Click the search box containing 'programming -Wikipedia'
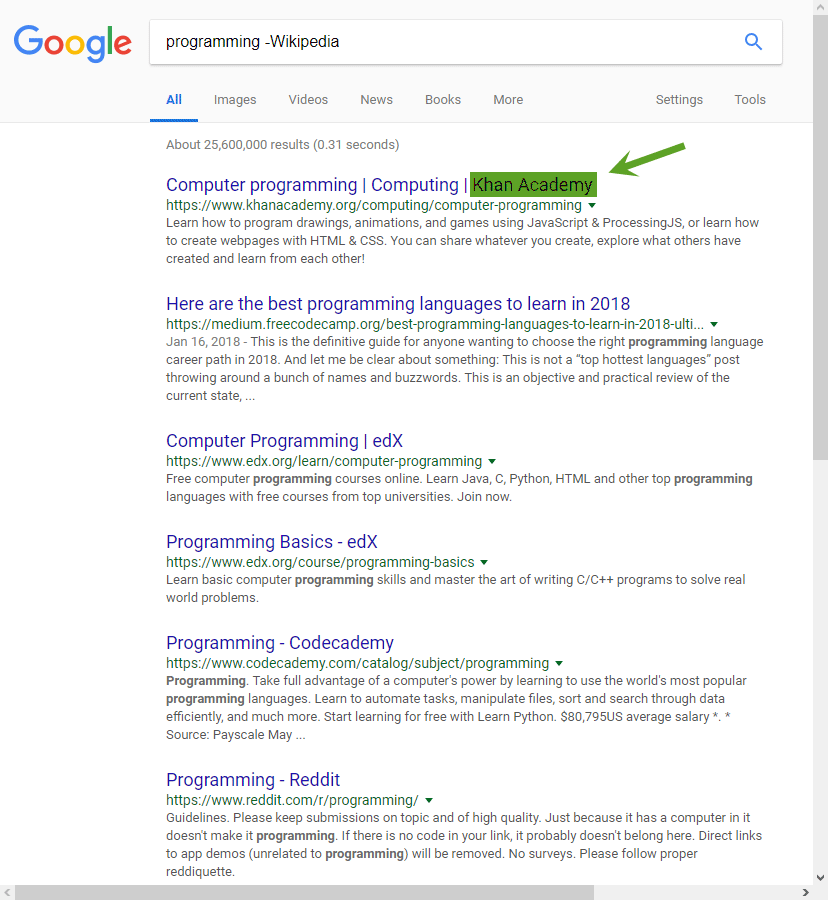The image size is (828, 900). tap(465, 42)
